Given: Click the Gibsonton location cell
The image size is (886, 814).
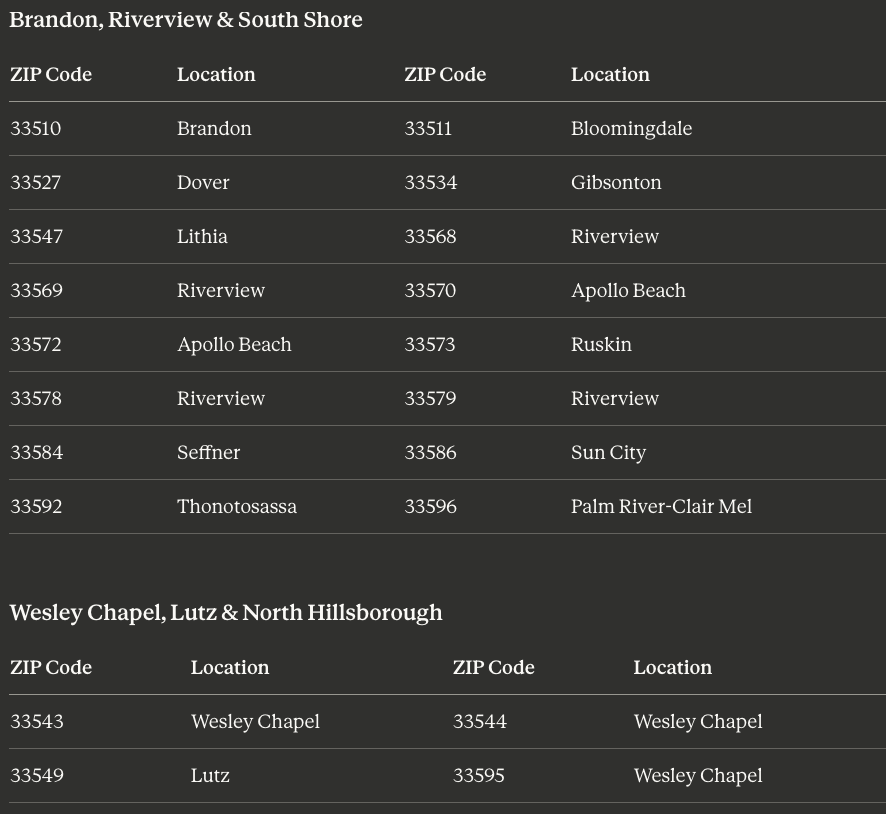Looking at the screenshot, I should [616, 182].
